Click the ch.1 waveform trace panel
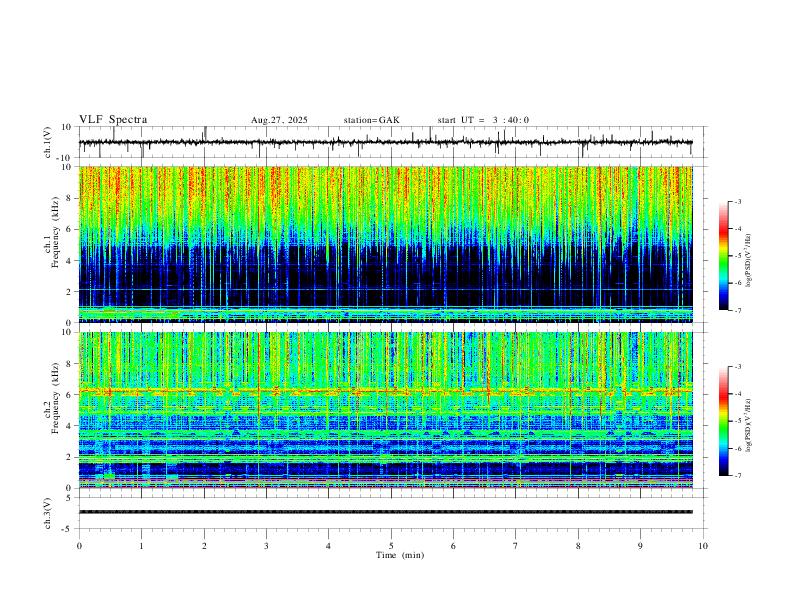 tap(392, 142)
